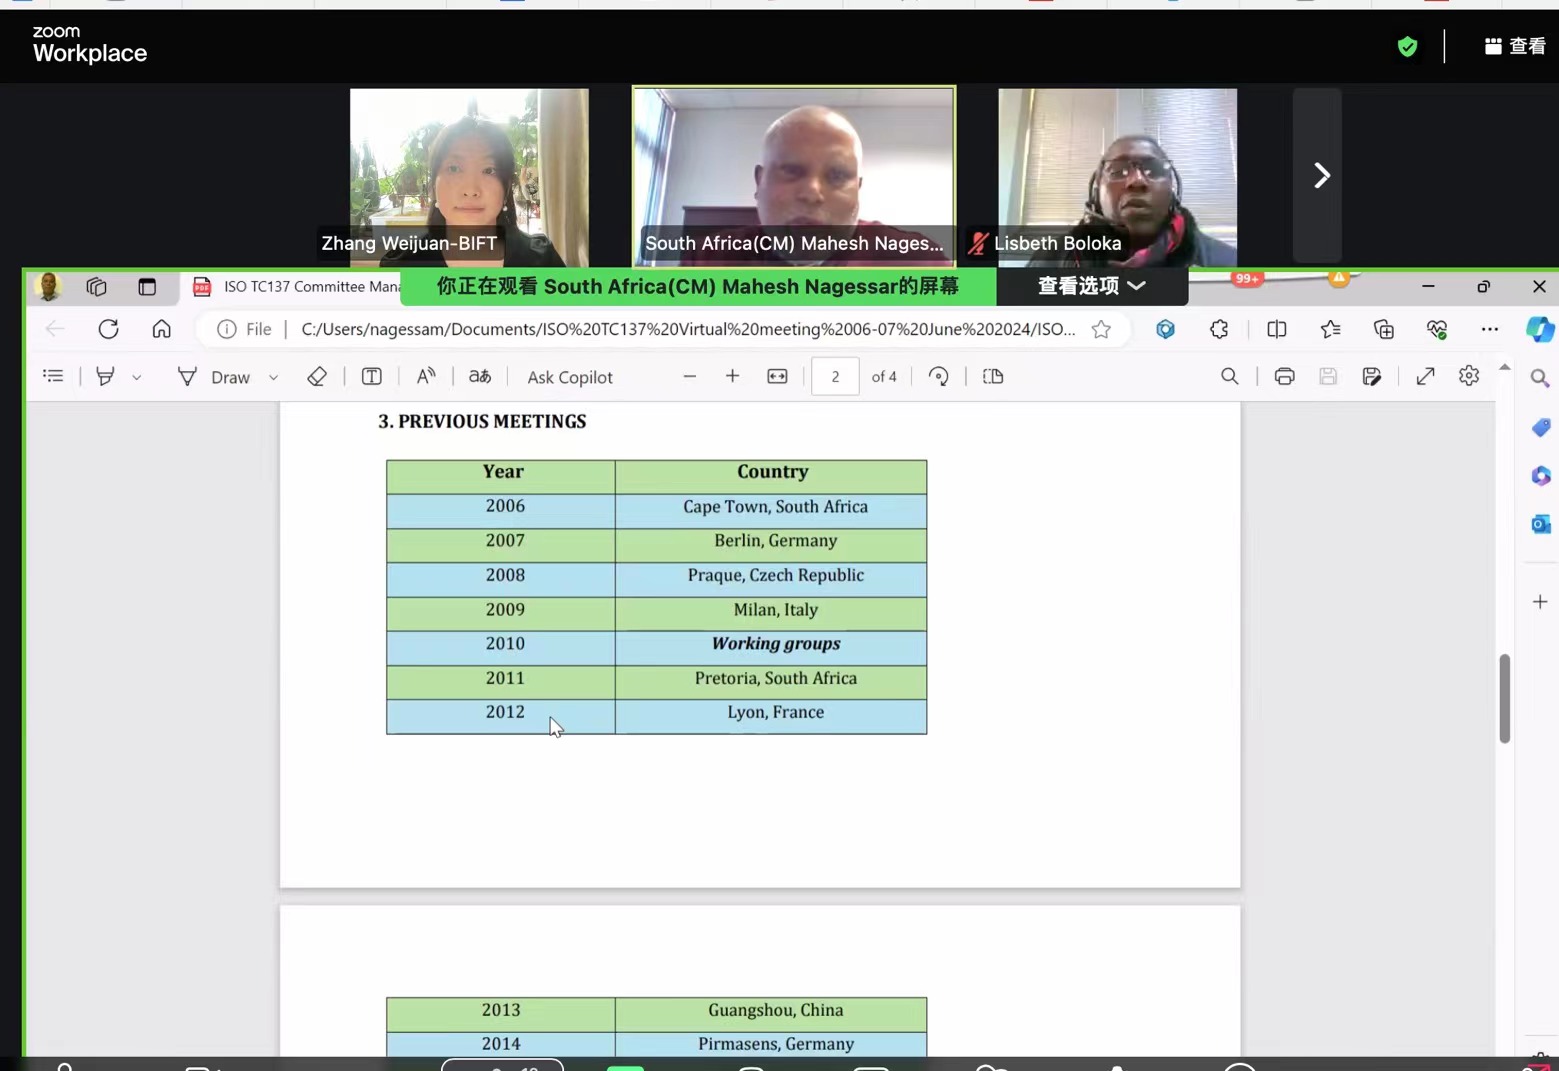1559x1071 pixels.
Task: Open the Find search icon in PDF toolbar
Action: (x=1229, y=377)
